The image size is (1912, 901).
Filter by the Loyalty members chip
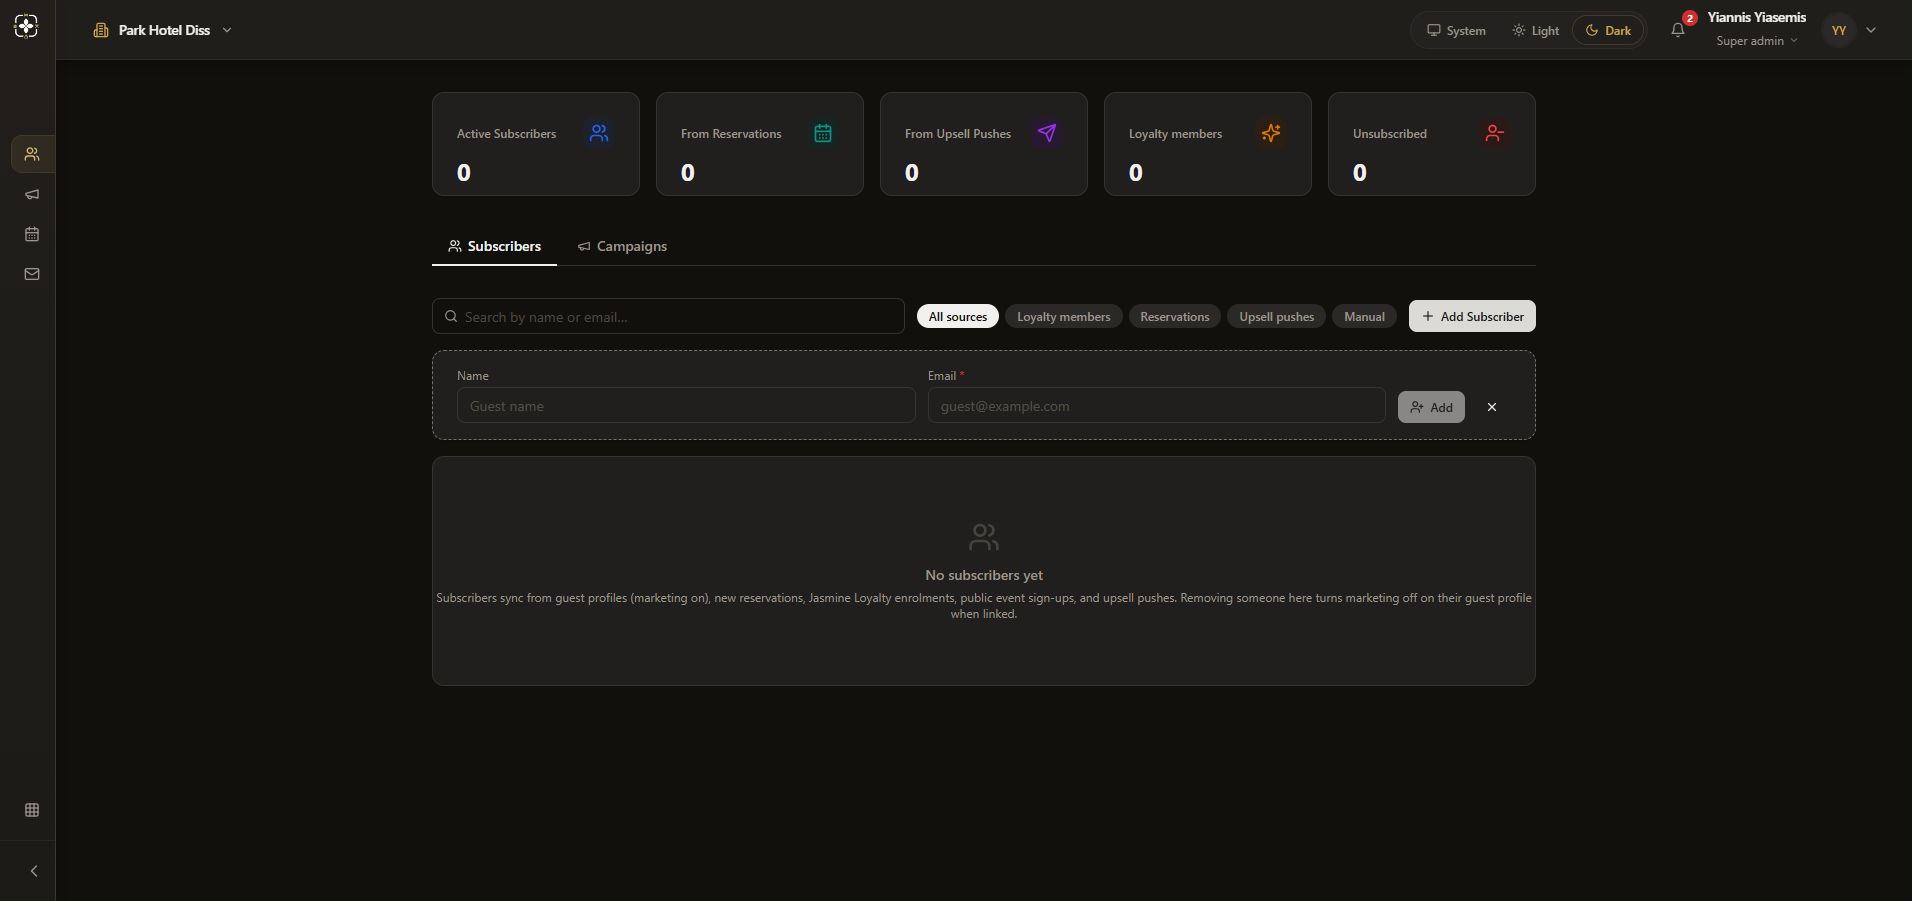coord(1064,316)
